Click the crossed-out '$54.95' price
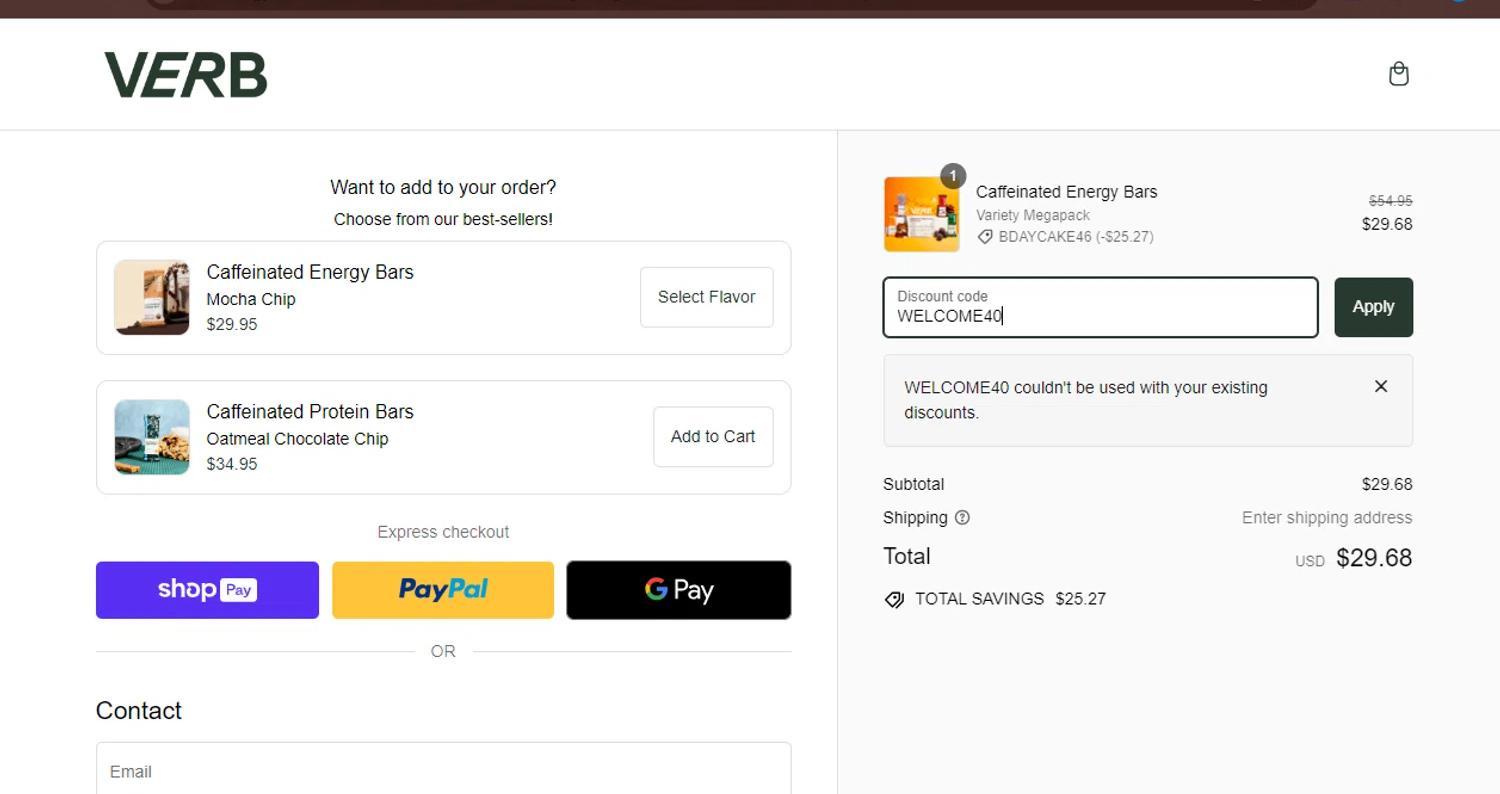The width and height of the screenshot is (1500, 794). click(1390, 201)
